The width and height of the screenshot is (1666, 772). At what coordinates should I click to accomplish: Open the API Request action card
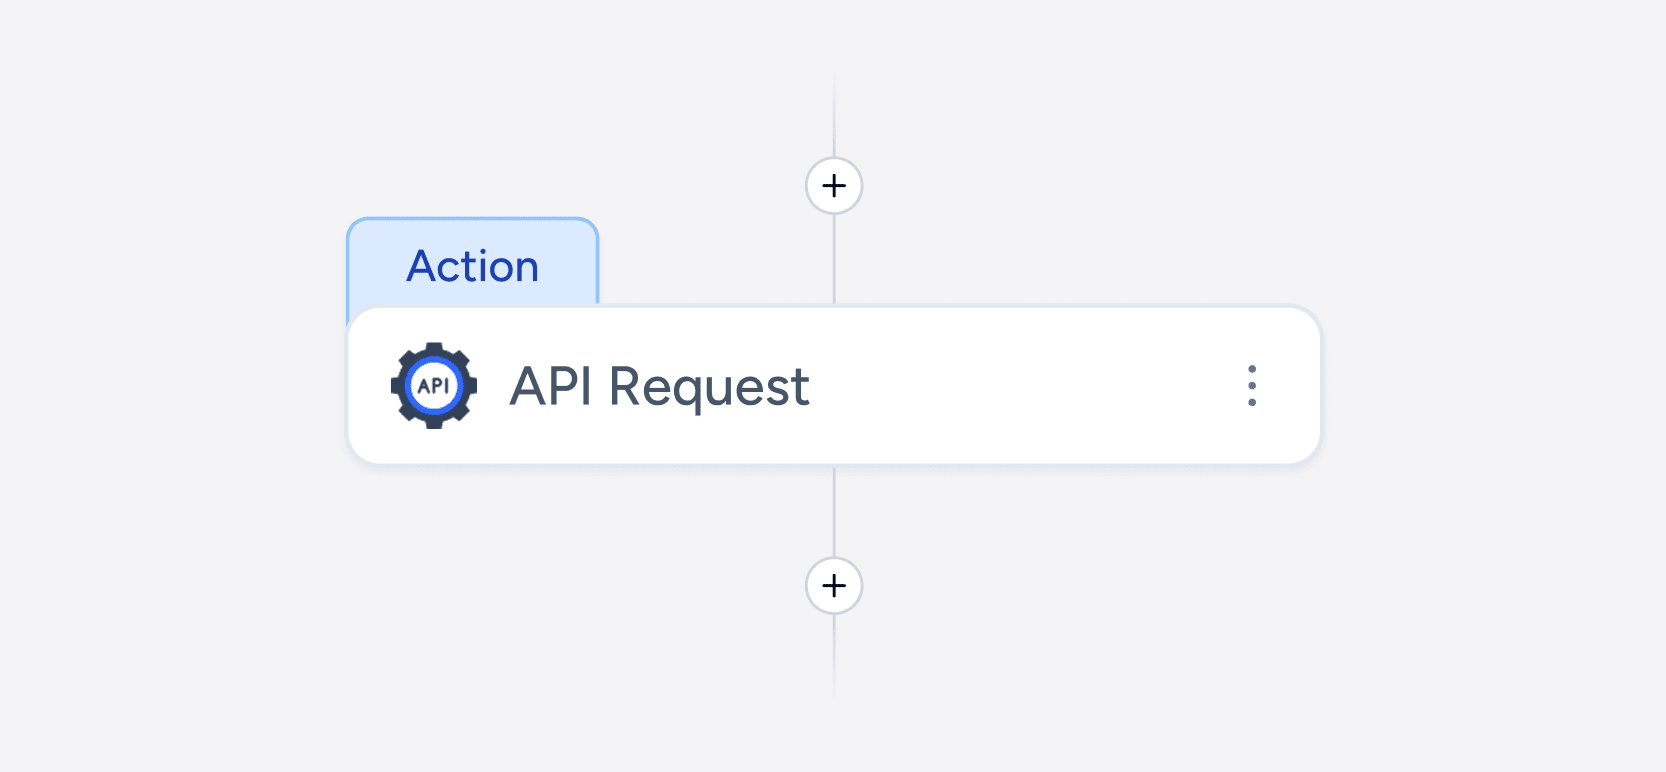click(x=833, y=386)
